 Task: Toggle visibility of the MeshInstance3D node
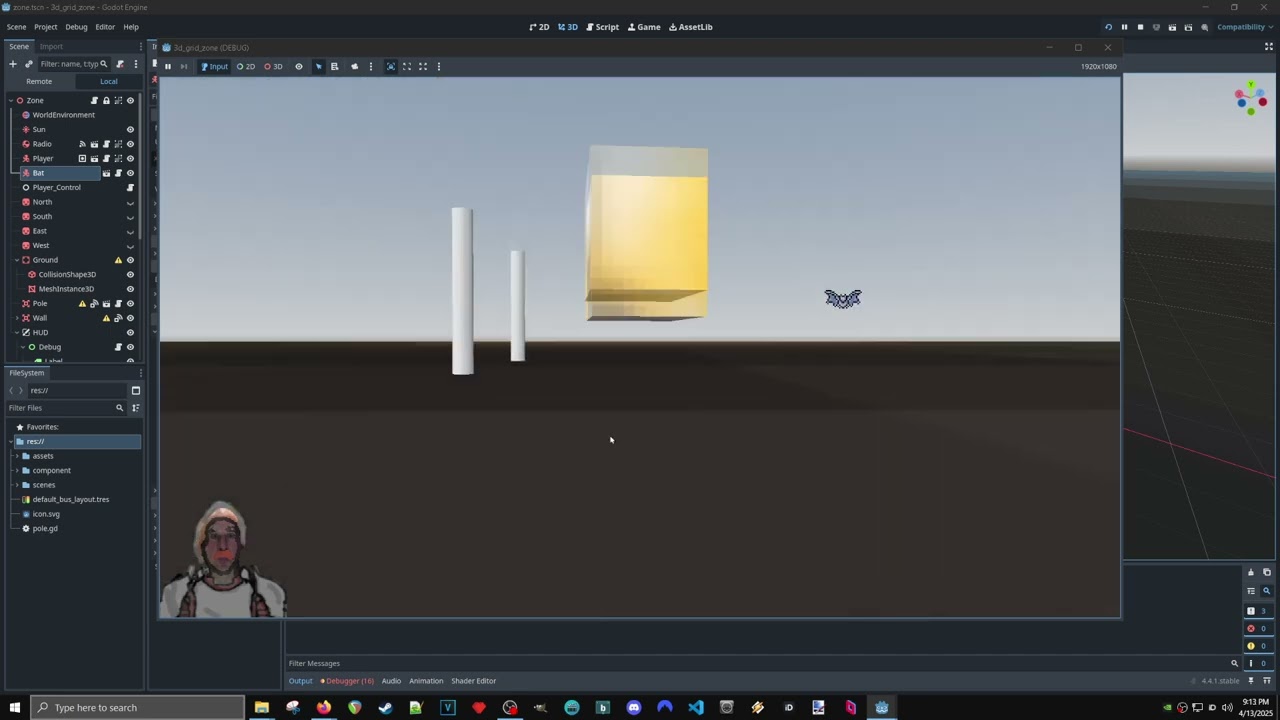point(130,289)
